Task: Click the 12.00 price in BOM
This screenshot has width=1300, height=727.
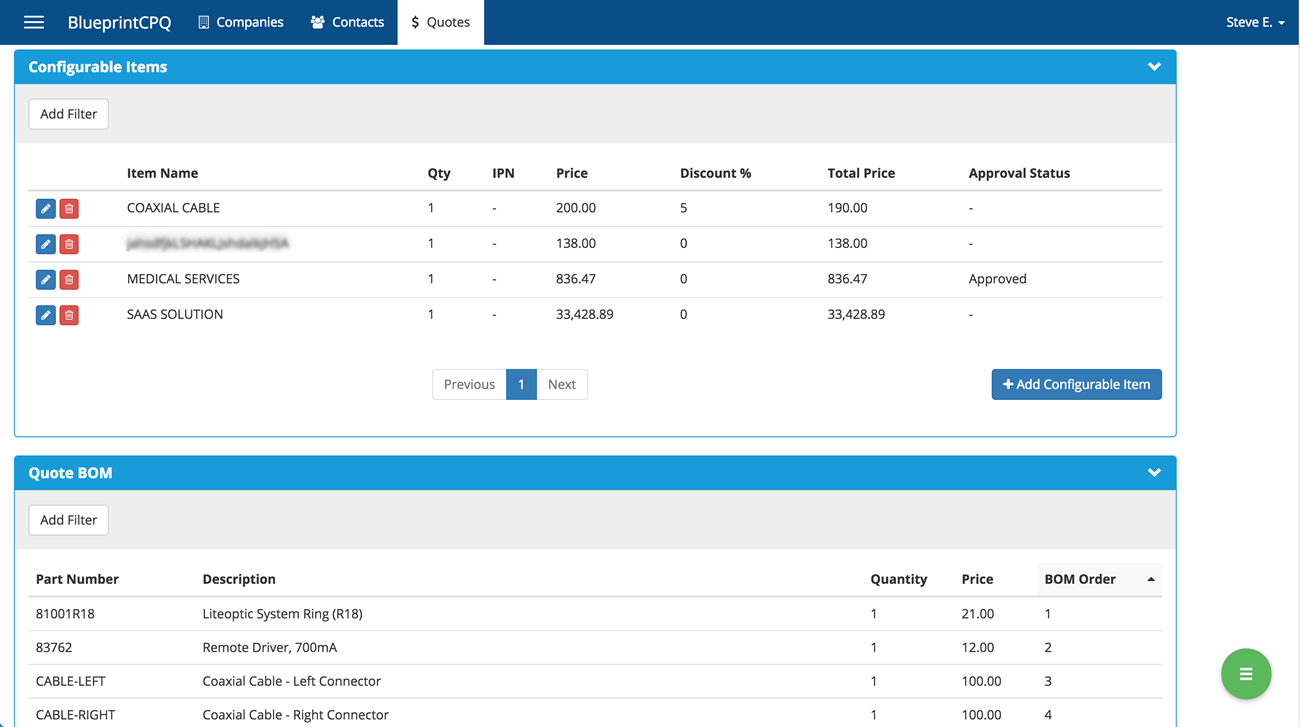Action: coord(978,648)
